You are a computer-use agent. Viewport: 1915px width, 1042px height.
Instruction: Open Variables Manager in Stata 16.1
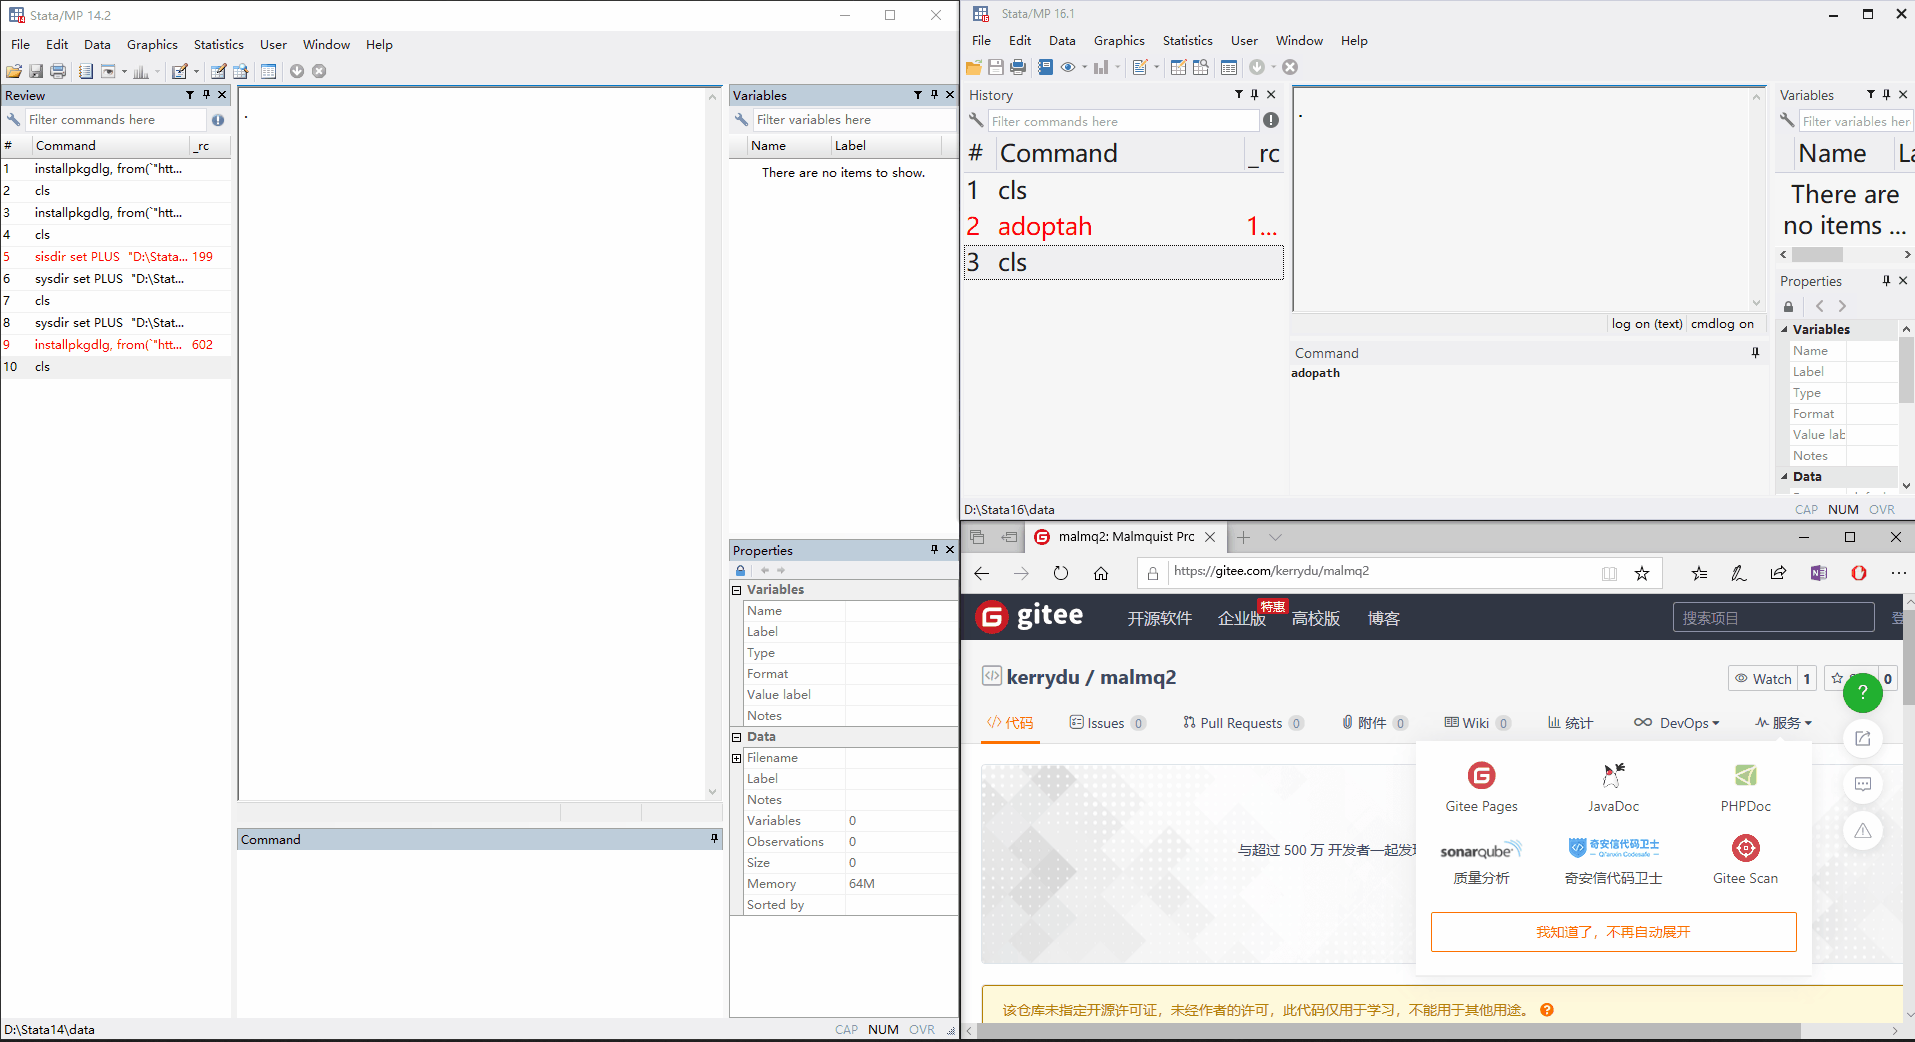[x=1229, y=67]
